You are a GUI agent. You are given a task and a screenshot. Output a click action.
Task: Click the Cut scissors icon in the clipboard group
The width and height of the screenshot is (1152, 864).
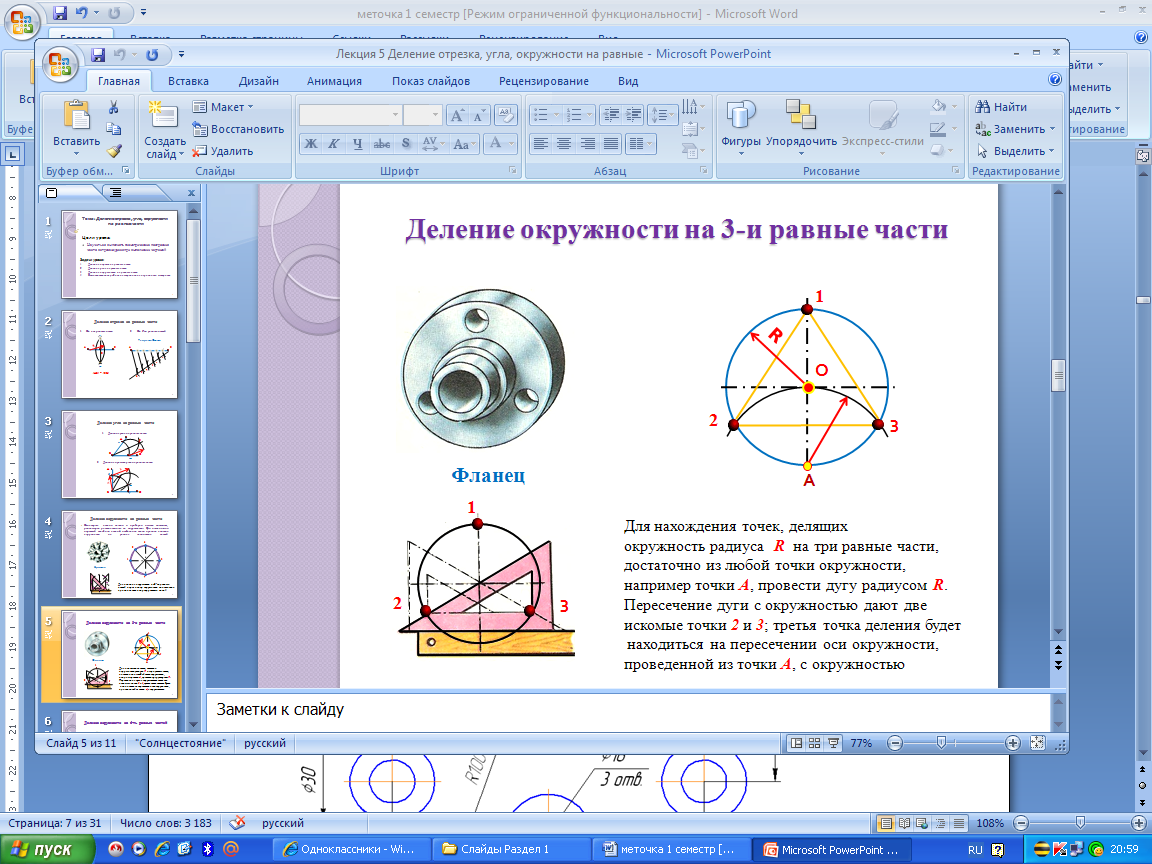click(114, 107)
